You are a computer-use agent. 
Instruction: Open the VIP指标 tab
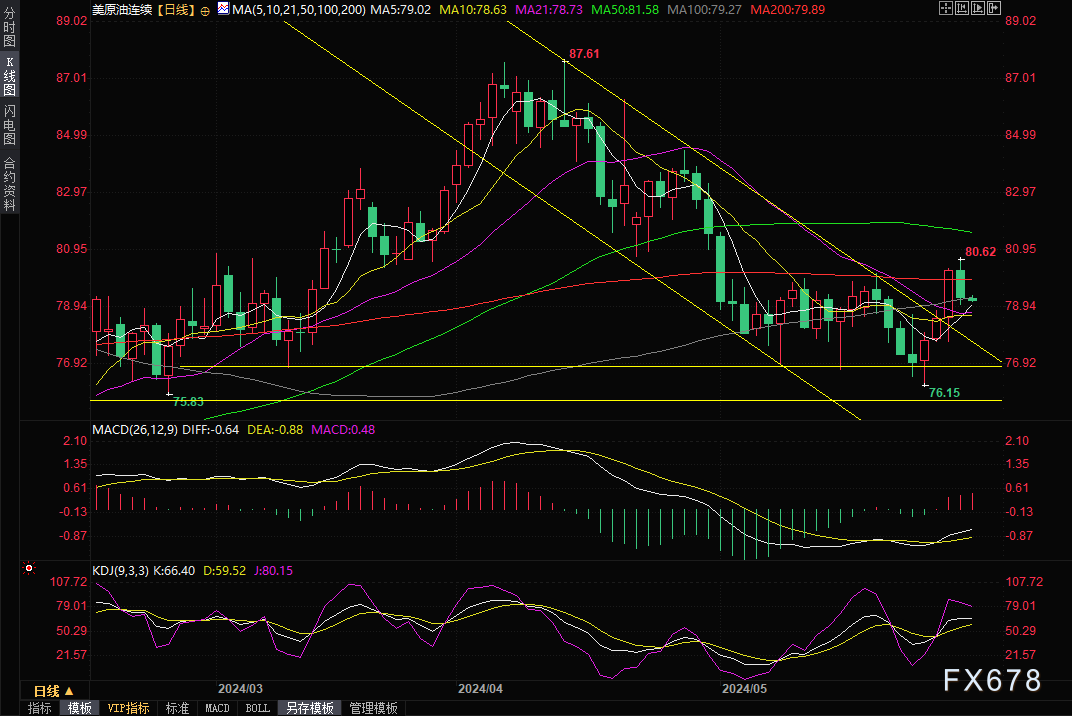click(128, 708)
